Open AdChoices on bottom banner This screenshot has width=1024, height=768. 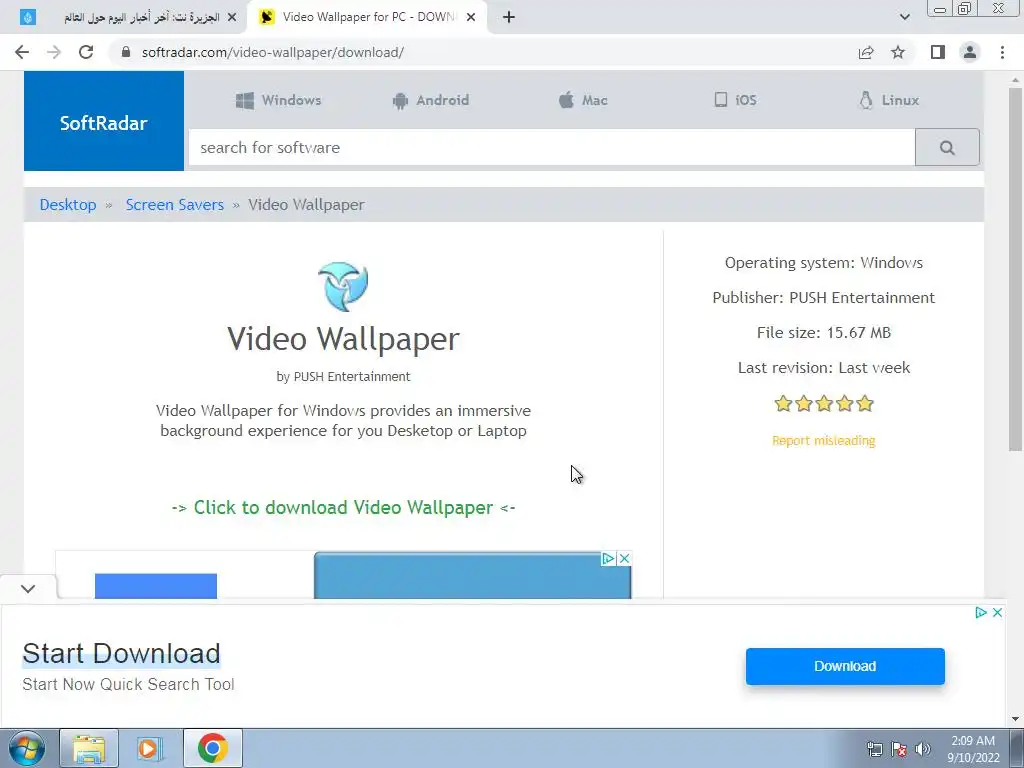(981, 613)
